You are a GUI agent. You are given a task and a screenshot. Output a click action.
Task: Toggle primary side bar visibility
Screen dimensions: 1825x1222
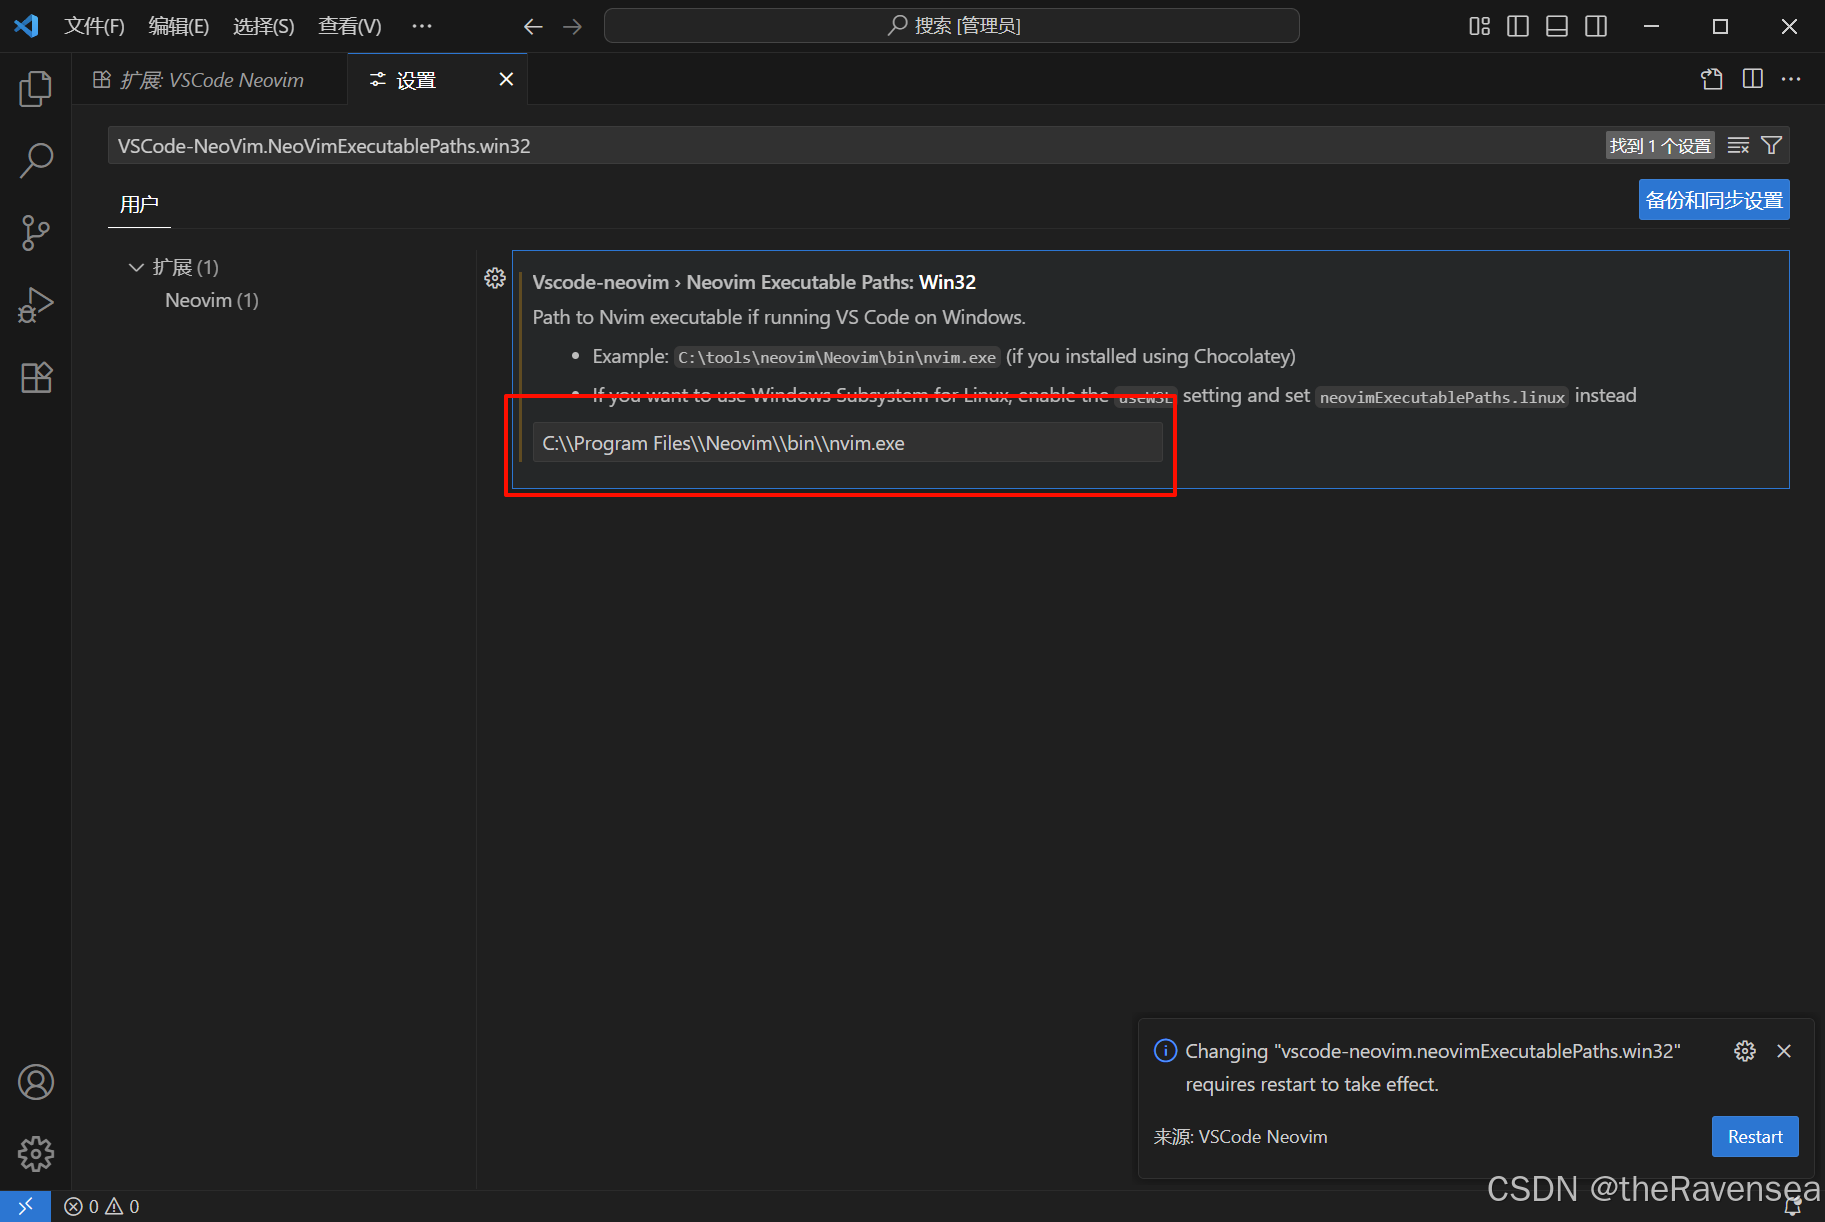click(1518, 26)
